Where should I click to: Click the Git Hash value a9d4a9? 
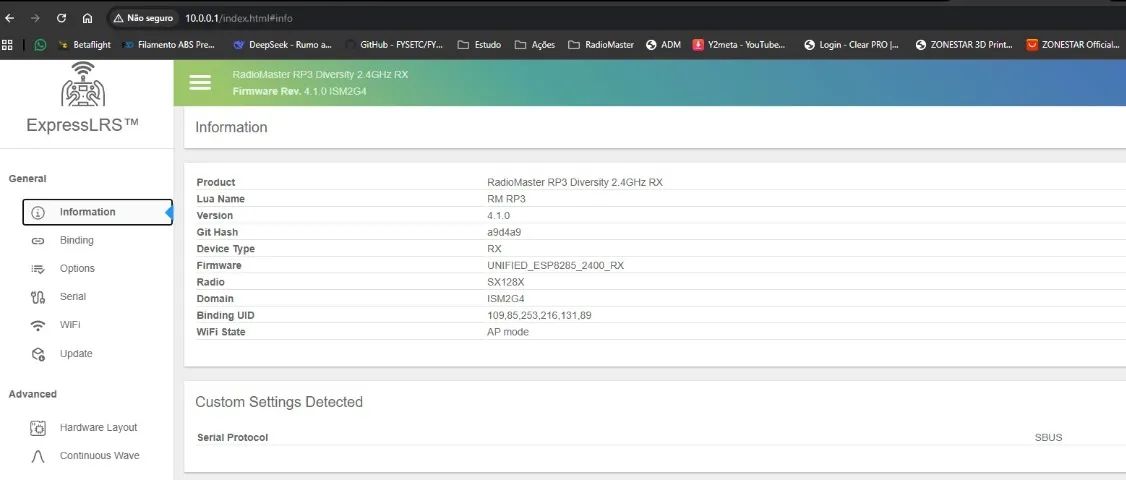pos(503,232)
